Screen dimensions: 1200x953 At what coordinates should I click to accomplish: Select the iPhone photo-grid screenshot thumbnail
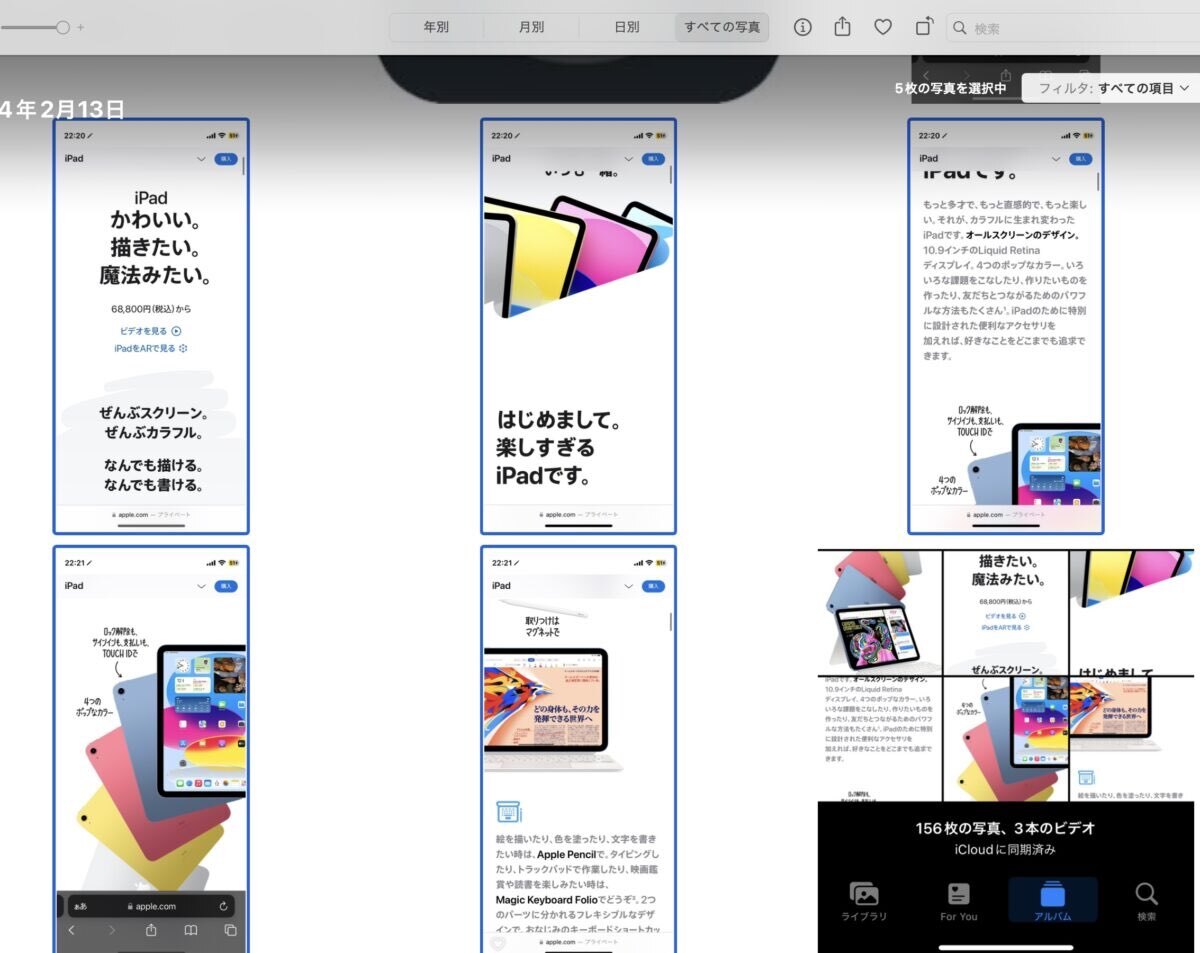(x=1006, y=749)
